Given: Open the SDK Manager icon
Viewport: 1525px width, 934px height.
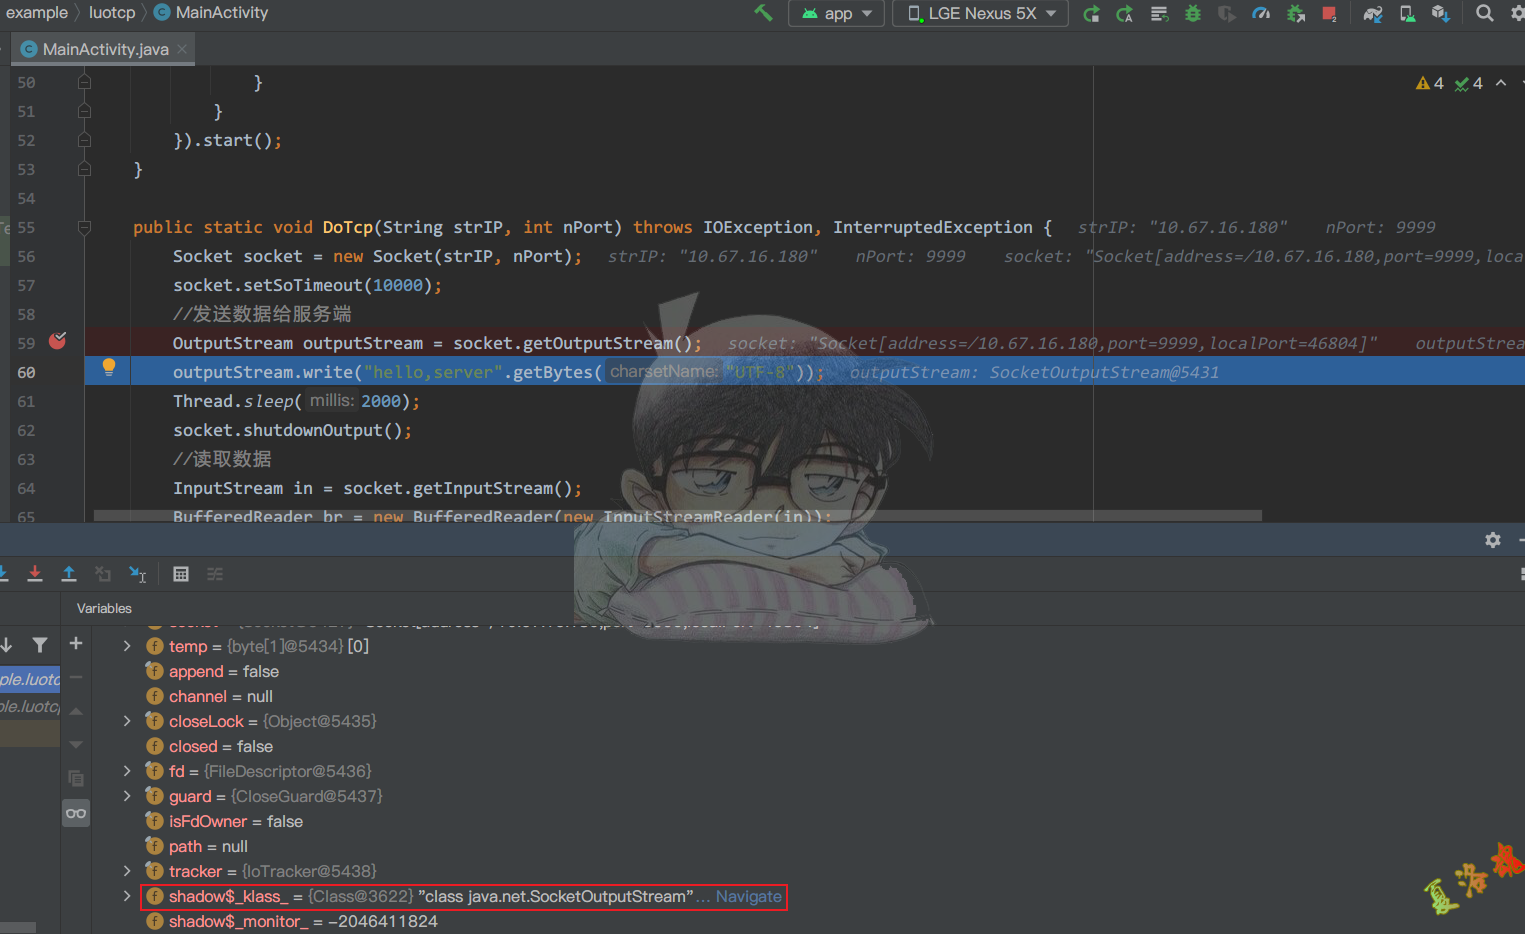Looking at the screenshot, I should tap(1440, 13).
